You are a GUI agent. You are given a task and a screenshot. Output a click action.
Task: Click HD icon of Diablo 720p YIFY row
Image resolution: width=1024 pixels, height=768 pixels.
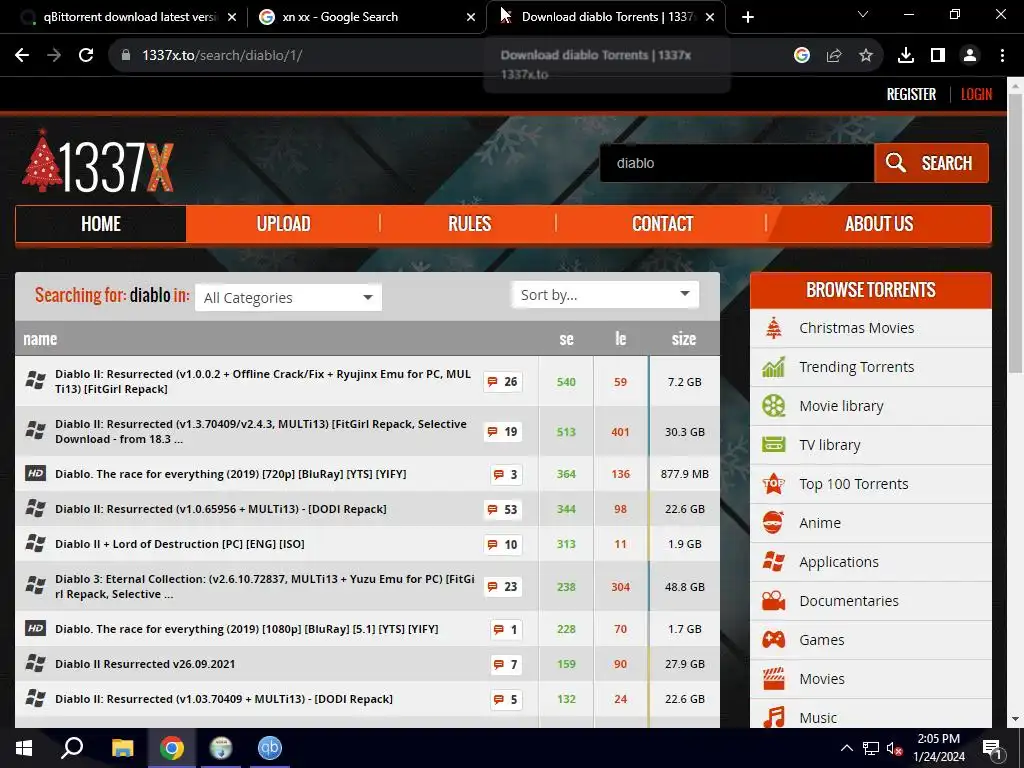pos(35,473)
